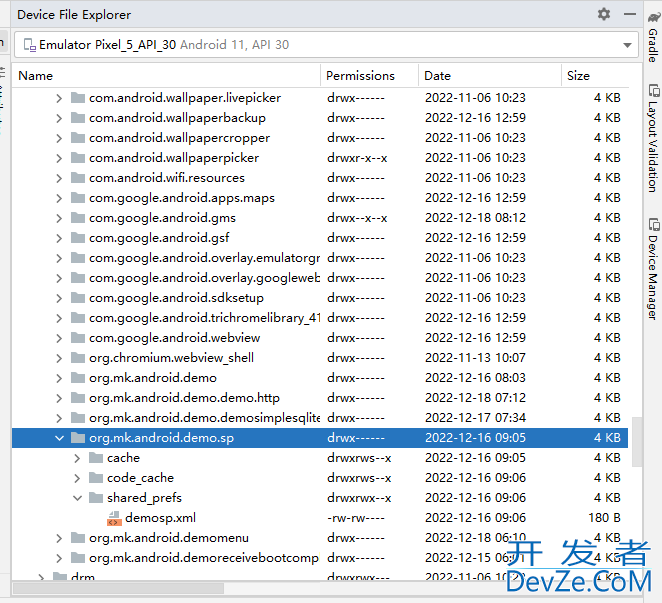Click the drwxrwx--x permissions cell
The width and height of the screenshot is (662, 603).
point(359,498)
